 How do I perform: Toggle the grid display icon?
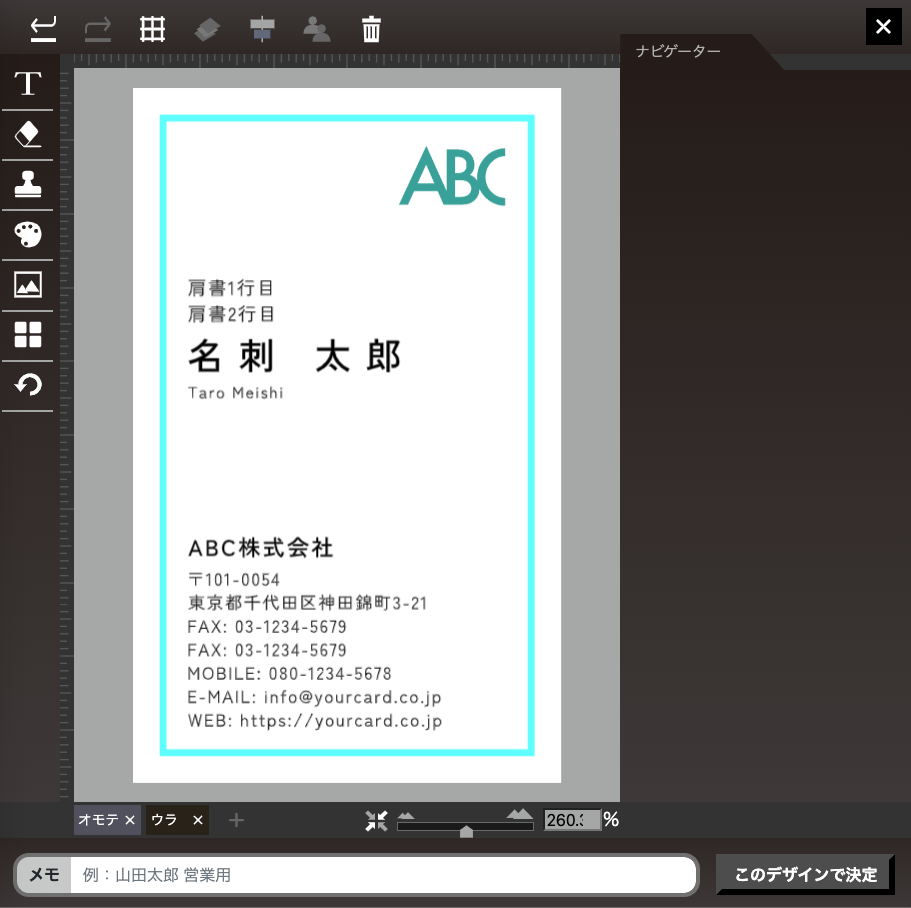coord(153,29)
